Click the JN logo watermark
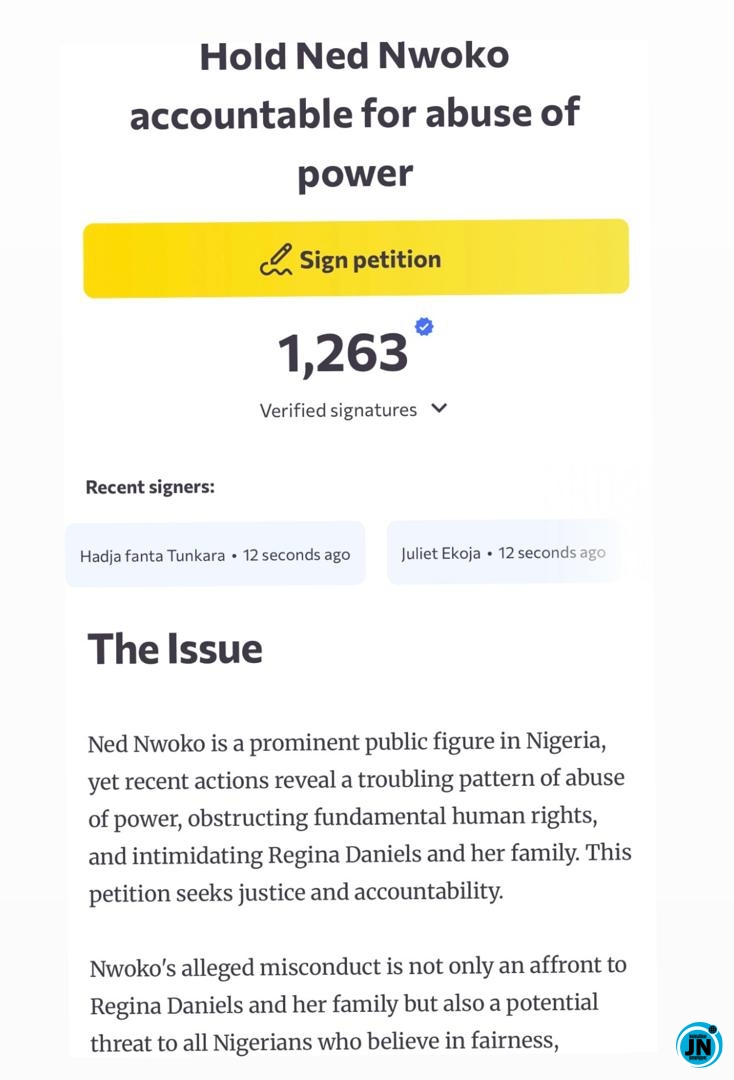Image resolution: width=734 pixels, height=1080 pixels. click(698, 1045)
